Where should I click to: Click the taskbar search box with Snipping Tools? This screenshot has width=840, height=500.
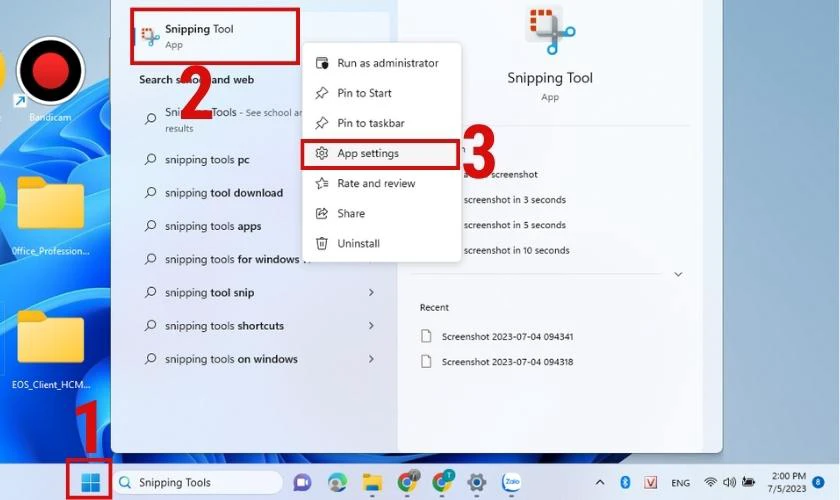click(198, 482)
